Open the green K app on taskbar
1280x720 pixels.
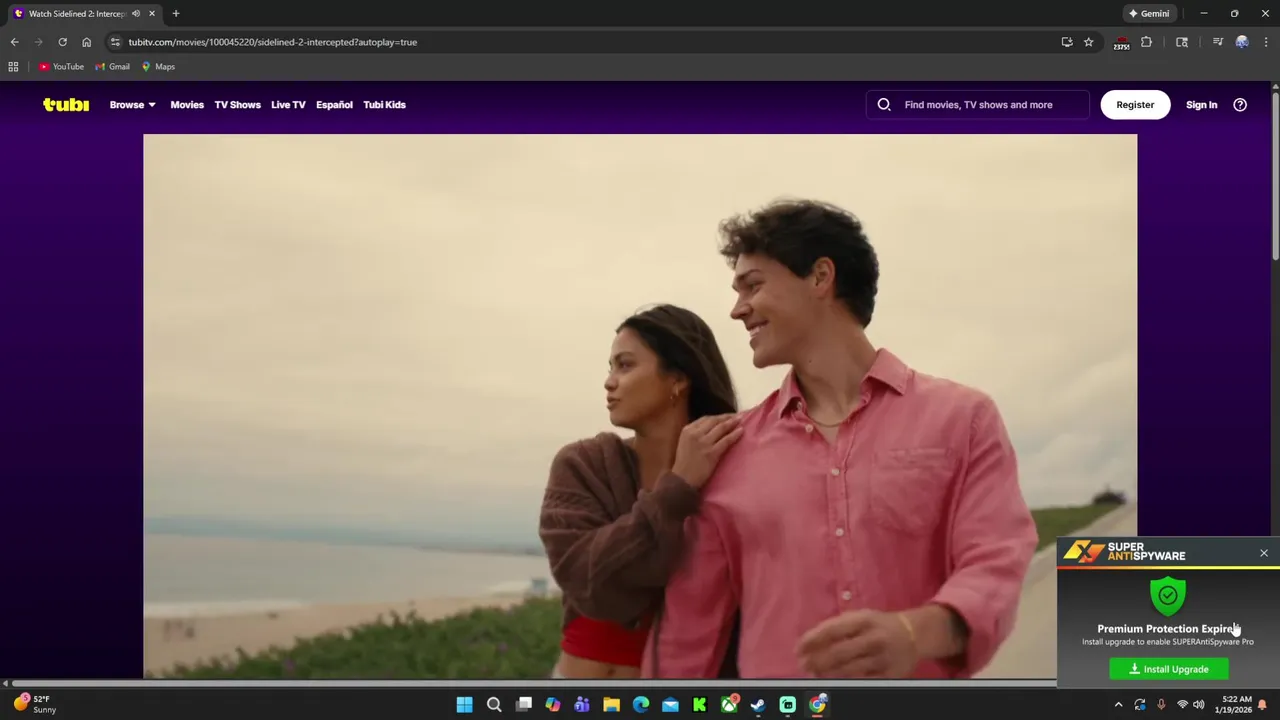700,705
